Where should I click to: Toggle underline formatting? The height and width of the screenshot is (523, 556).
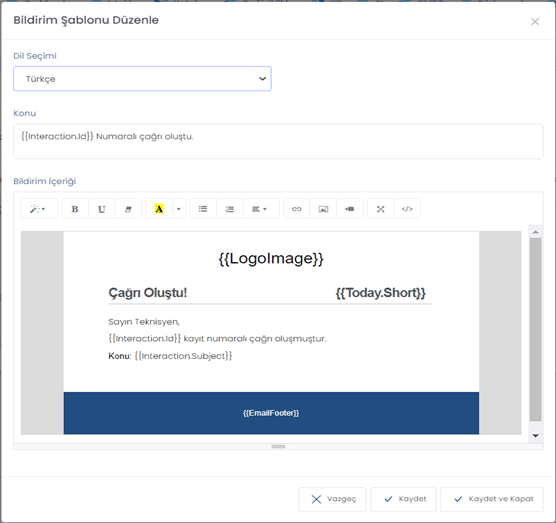click(101, 209)
